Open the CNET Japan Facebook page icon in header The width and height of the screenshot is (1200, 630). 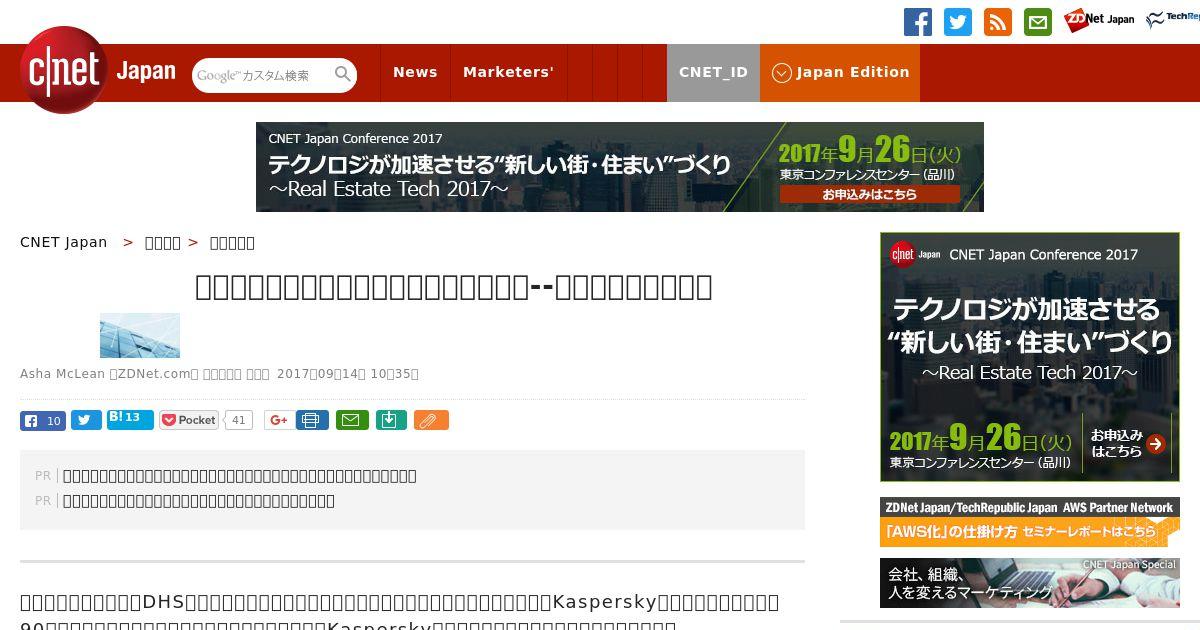918,22
